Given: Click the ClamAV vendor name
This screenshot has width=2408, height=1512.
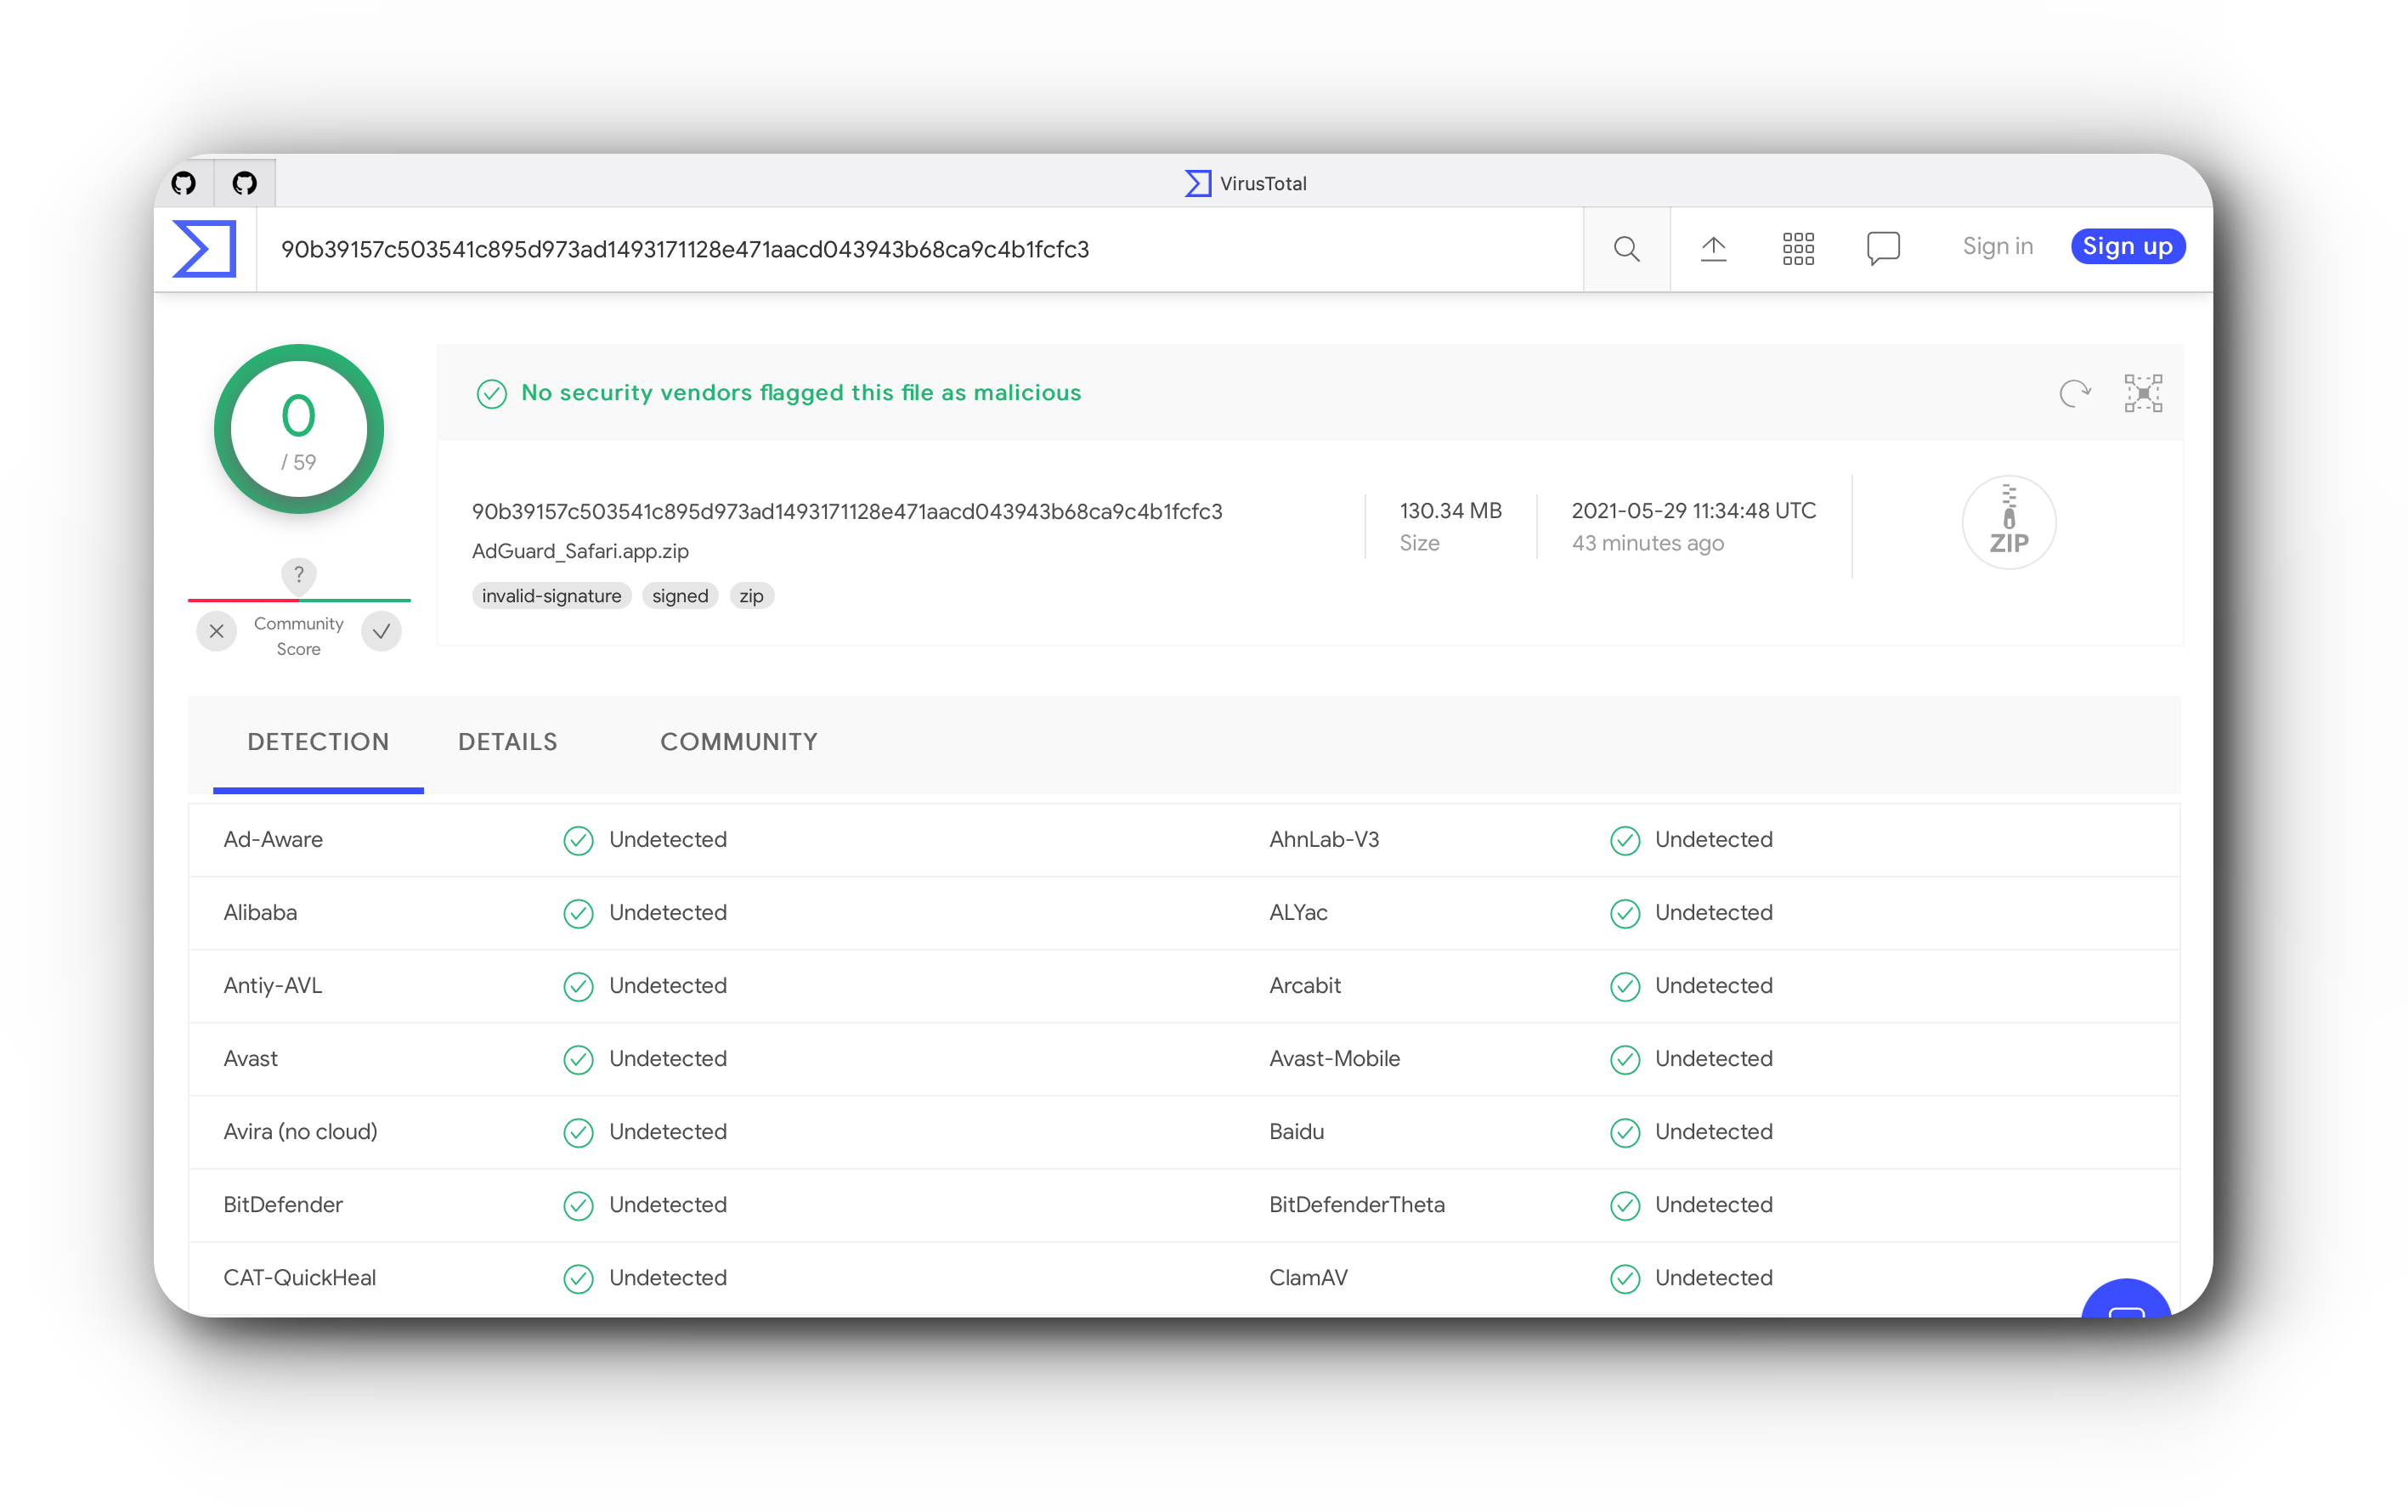Looking at the screenshot, I should [1308, 1278].
